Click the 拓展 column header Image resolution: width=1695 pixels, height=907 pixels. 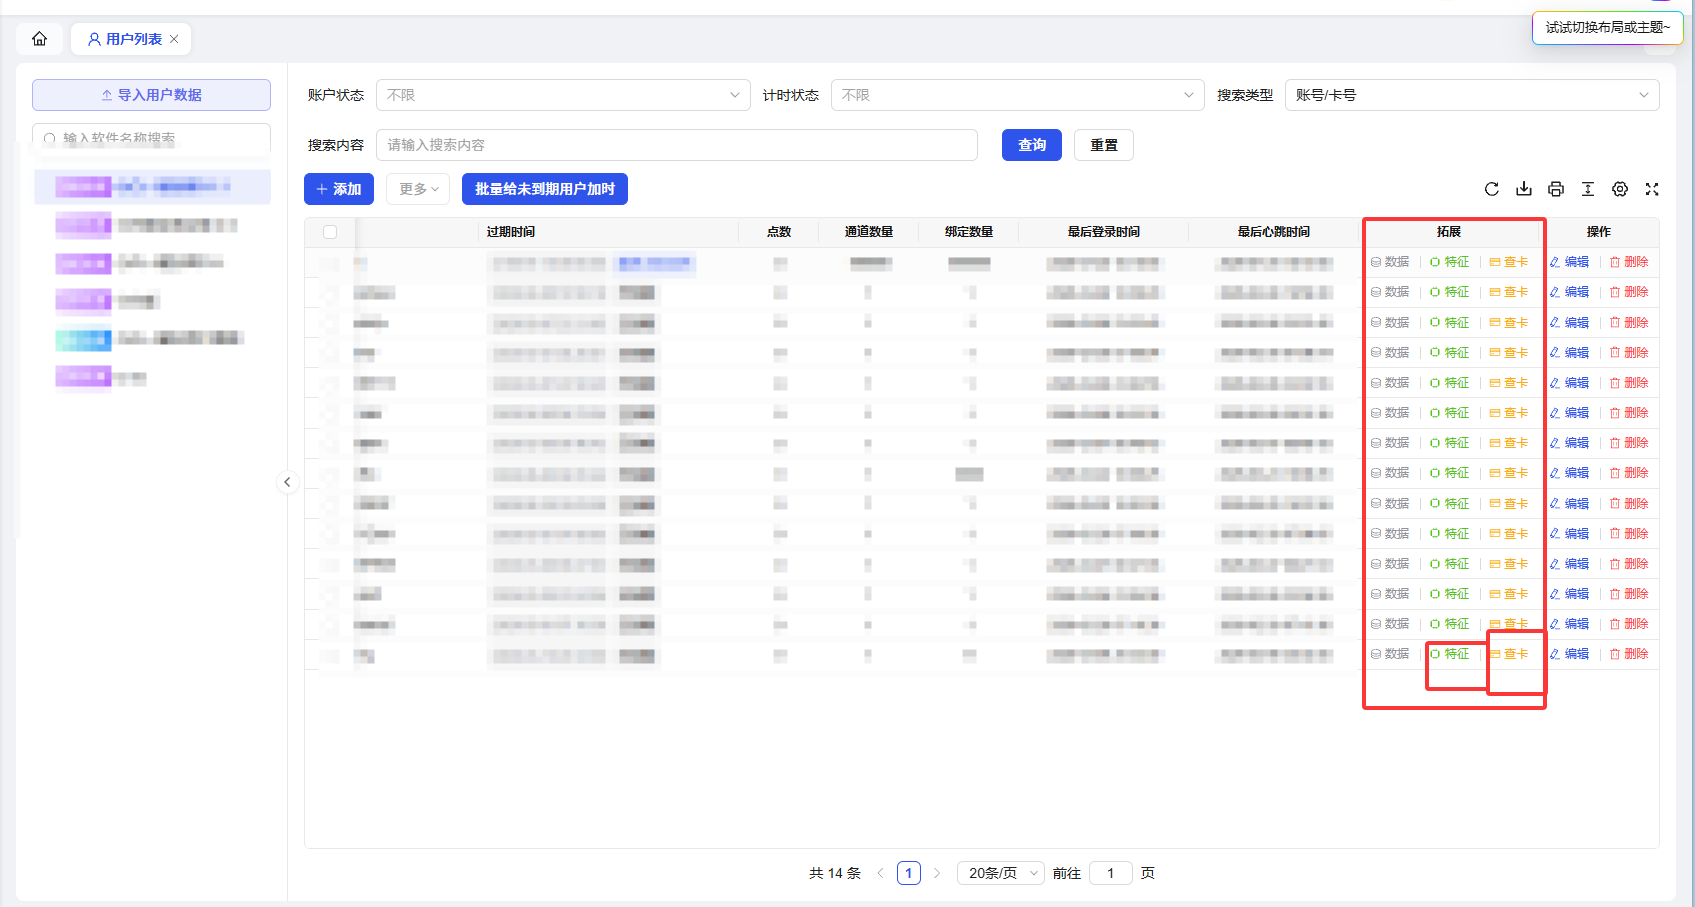tap(1449, 232)
